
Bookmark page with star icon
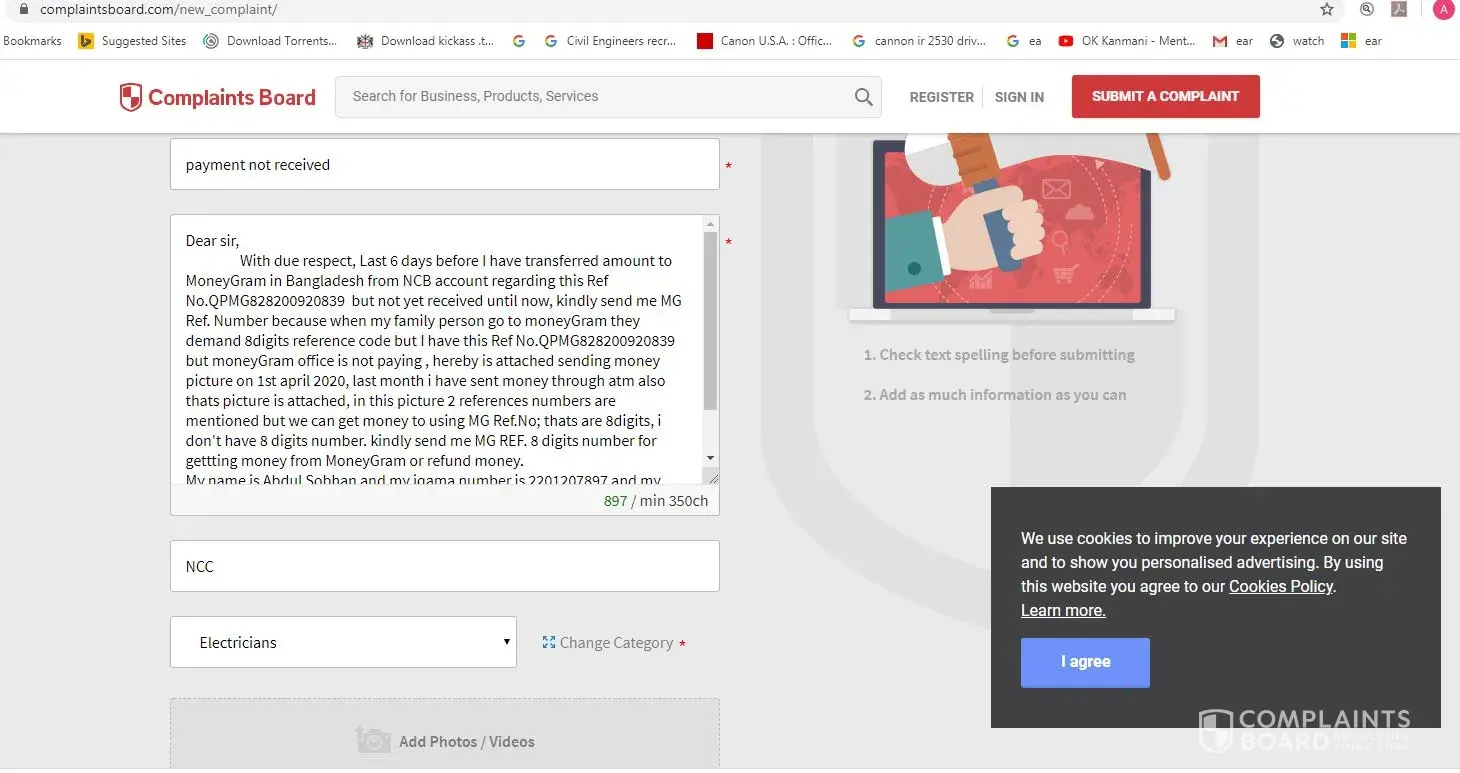point(1327,9)
